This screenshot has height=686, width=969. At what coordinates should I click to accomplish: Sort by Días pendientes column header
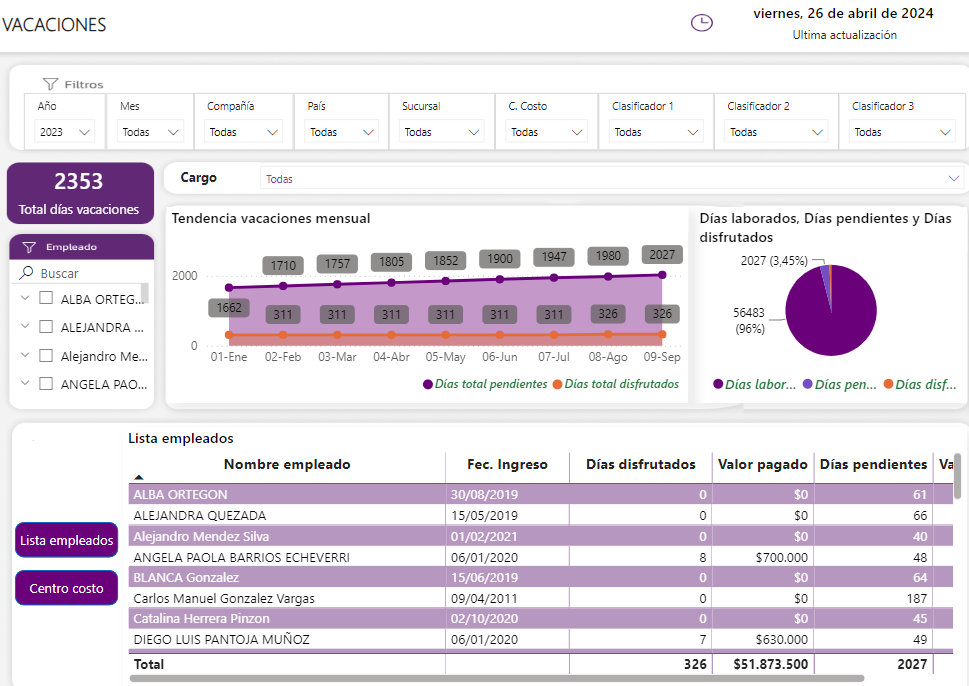coord(873,464)
